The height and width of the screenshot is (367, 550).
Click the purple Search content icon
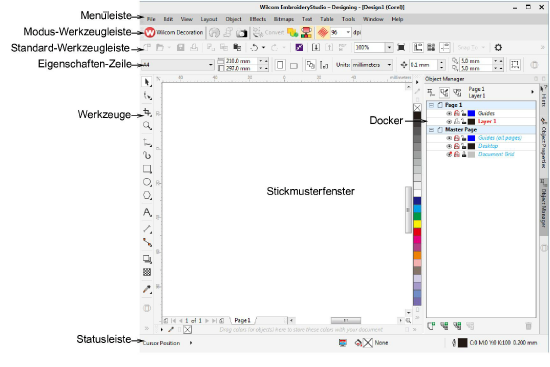tap(299, 47)
